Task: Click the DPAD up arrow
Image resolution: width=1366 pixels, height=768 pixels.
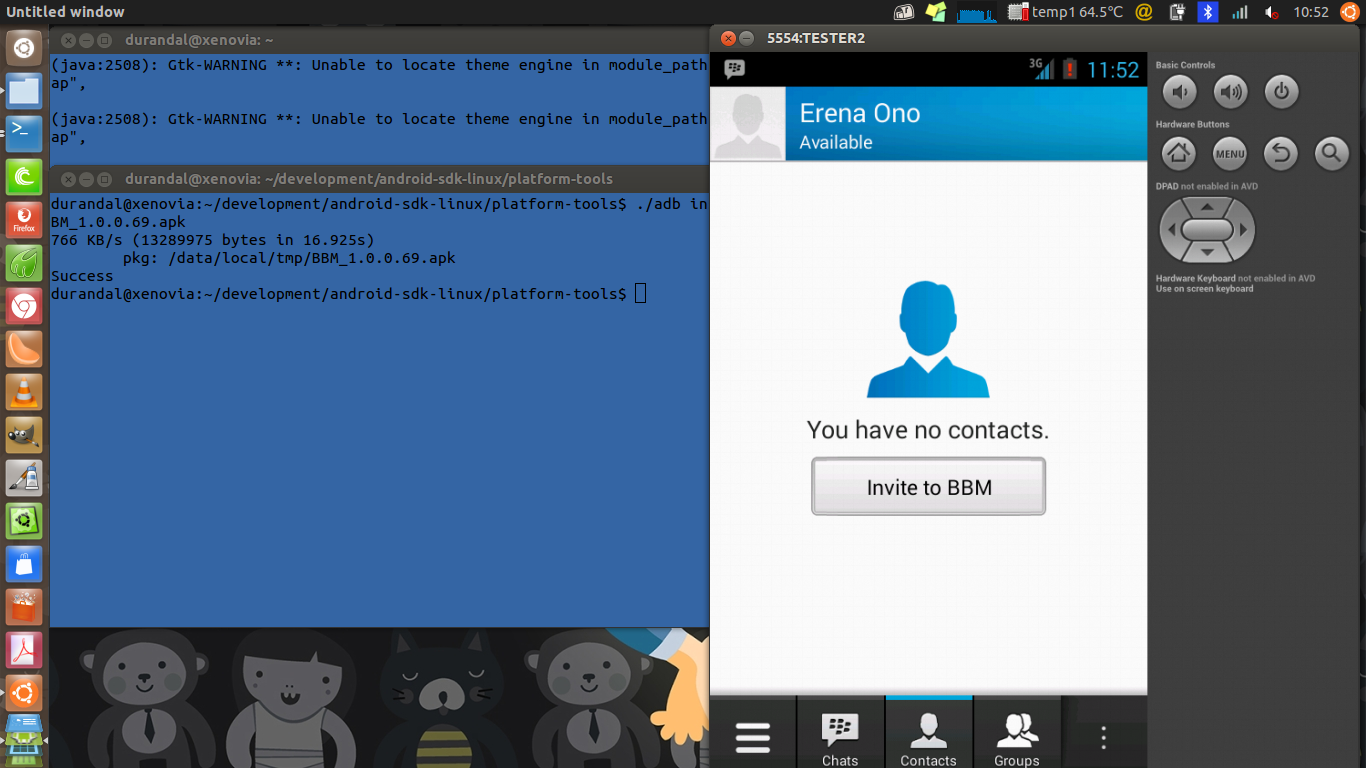Action: pos(1207,207)
